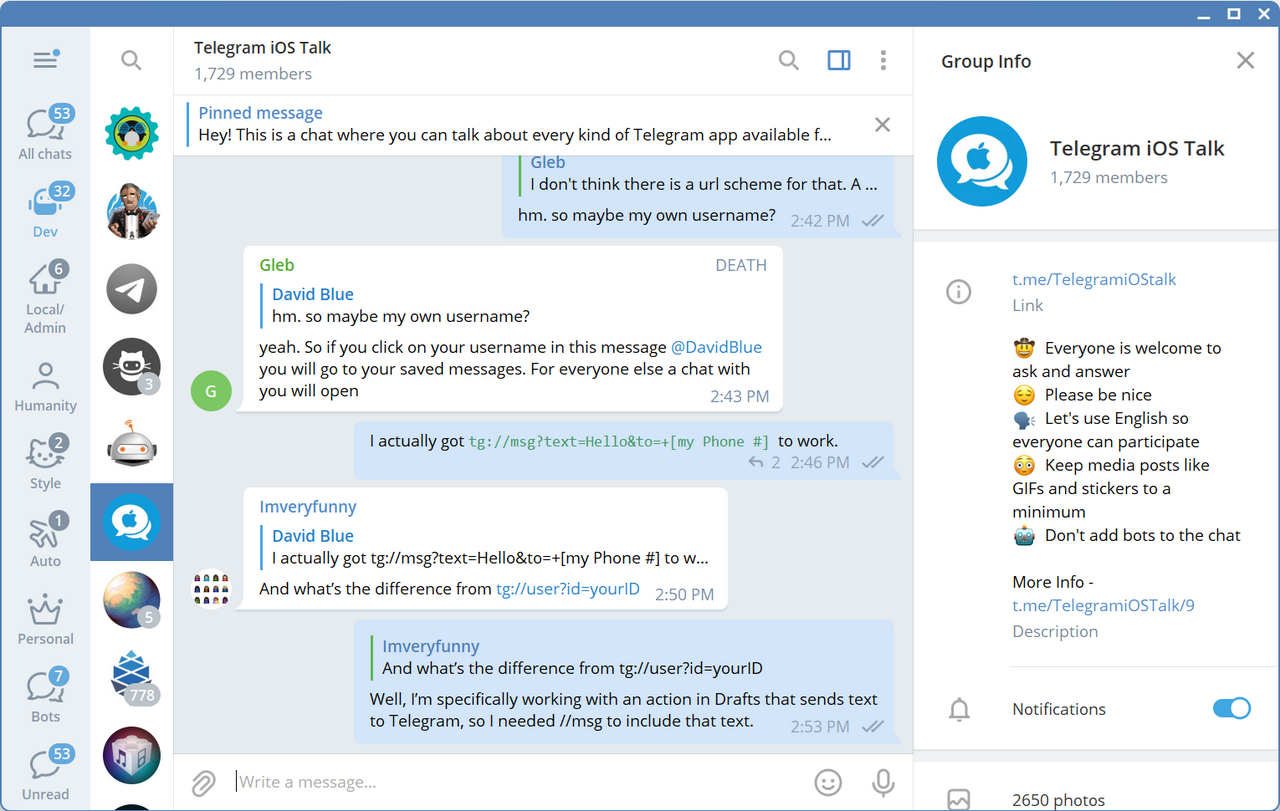This screenshot has height=811, width=1280.
Task: Switch to the Auto folder
Action: click(x=45, y=541)
